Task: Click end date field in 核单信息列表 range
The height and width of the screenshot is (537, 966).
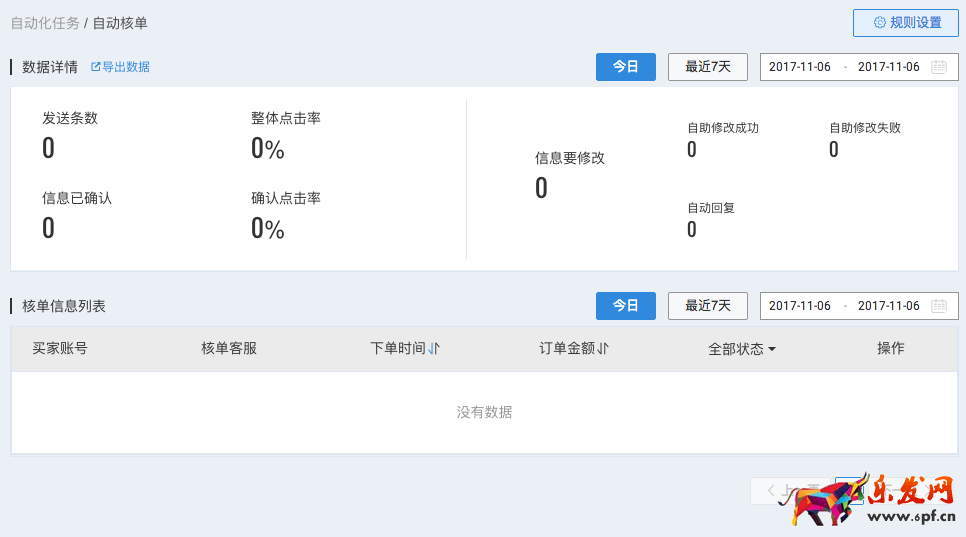Action: coord(889,306)
